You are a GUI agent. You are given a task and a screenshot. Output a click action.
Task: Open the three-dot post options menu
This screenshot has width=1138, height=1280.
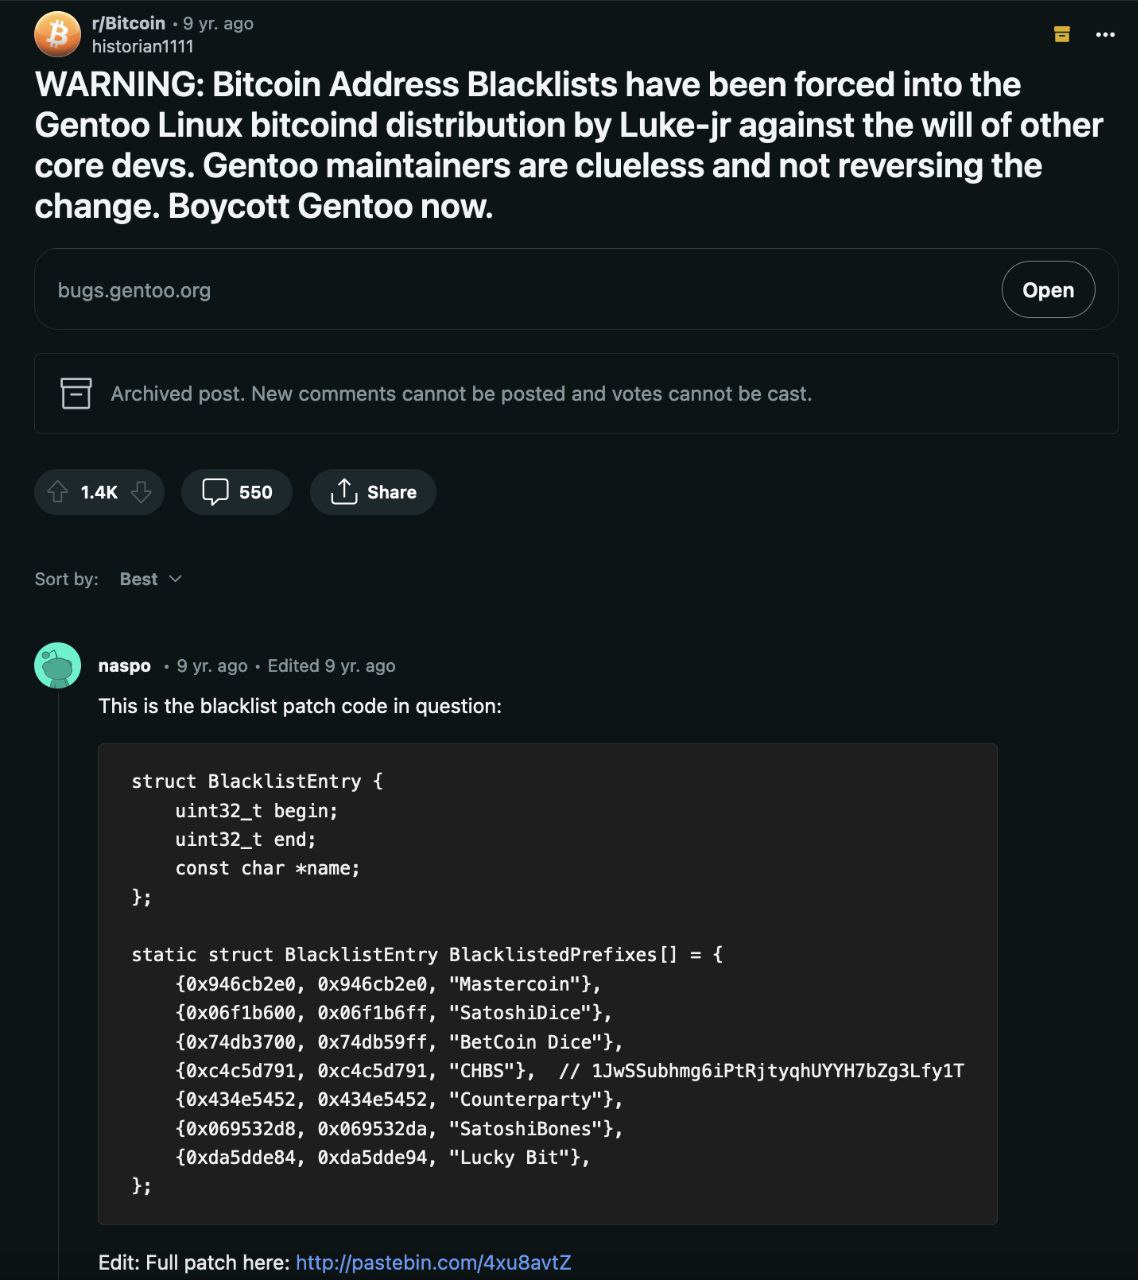[x=1105, y=34]
